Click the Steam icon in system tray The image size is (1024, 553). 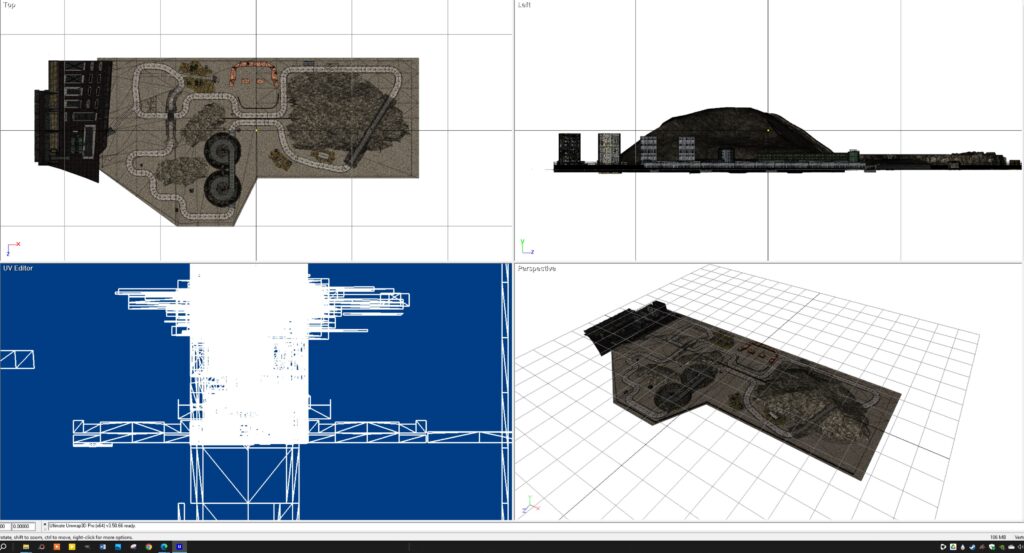click(972, 547)
